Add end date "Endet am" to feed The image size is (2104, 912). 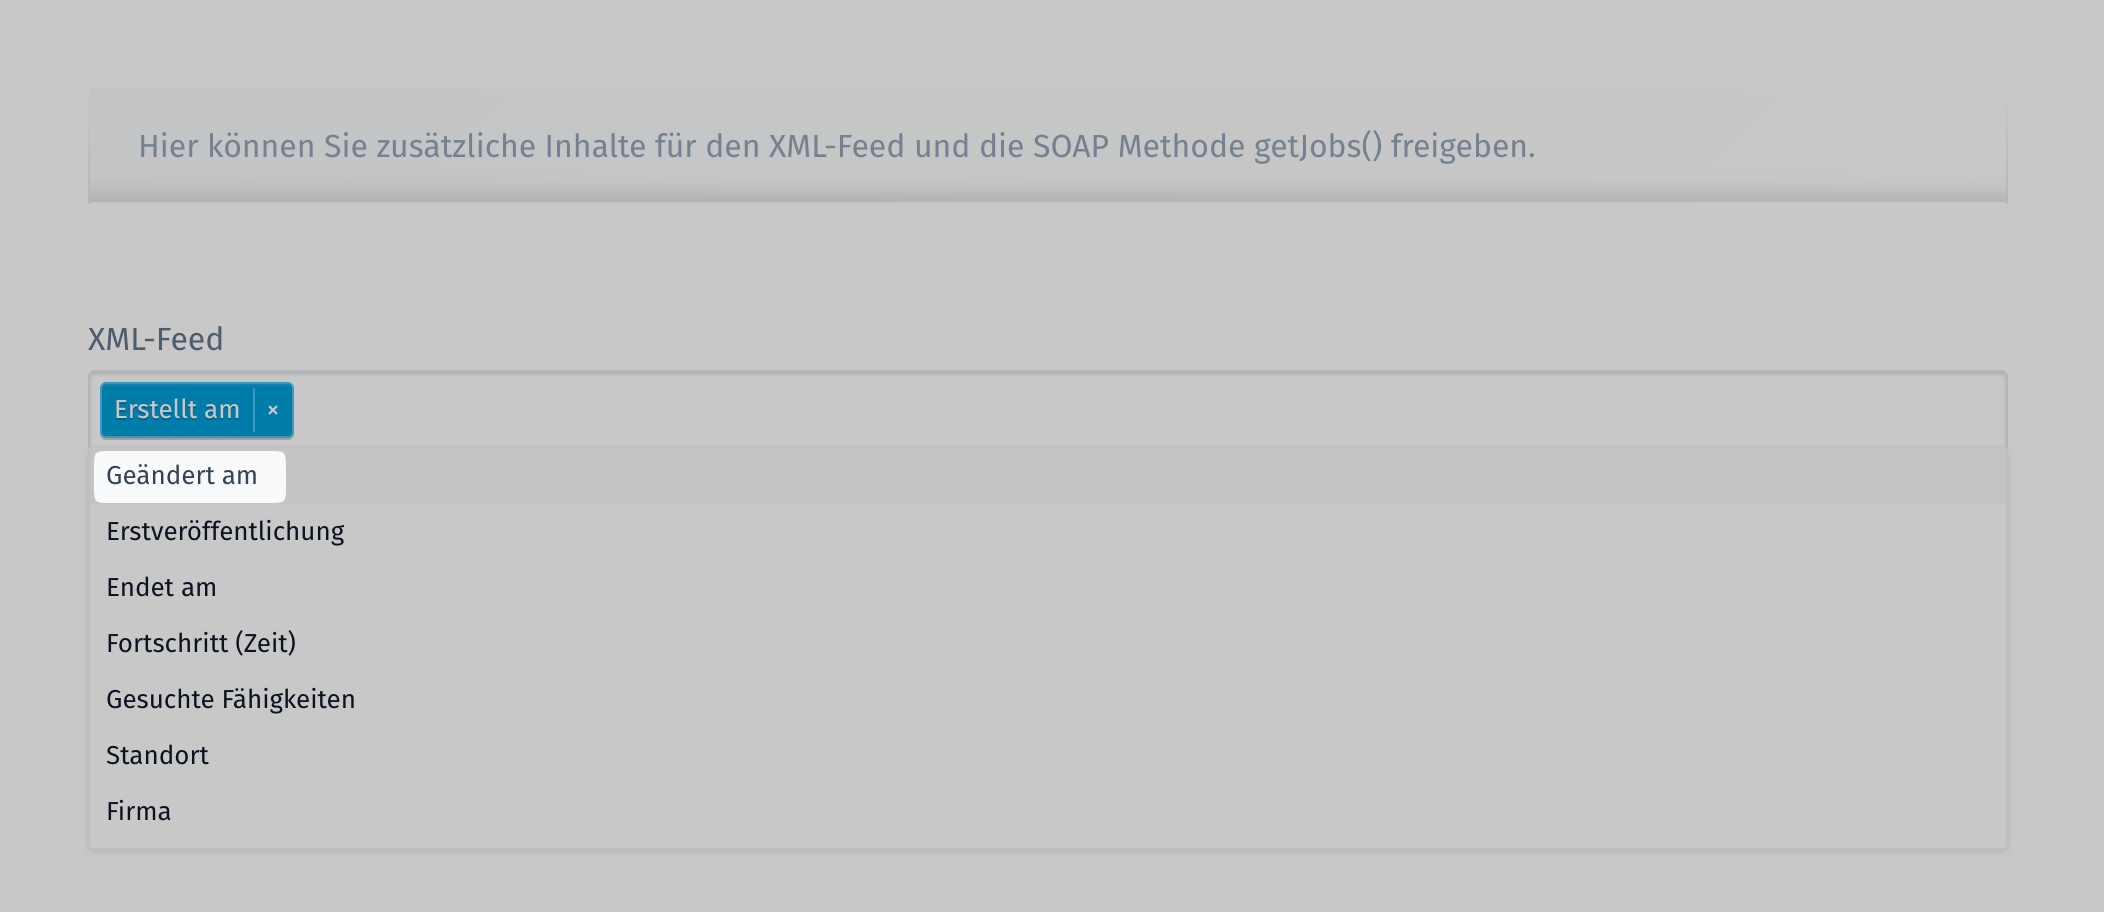161,588
